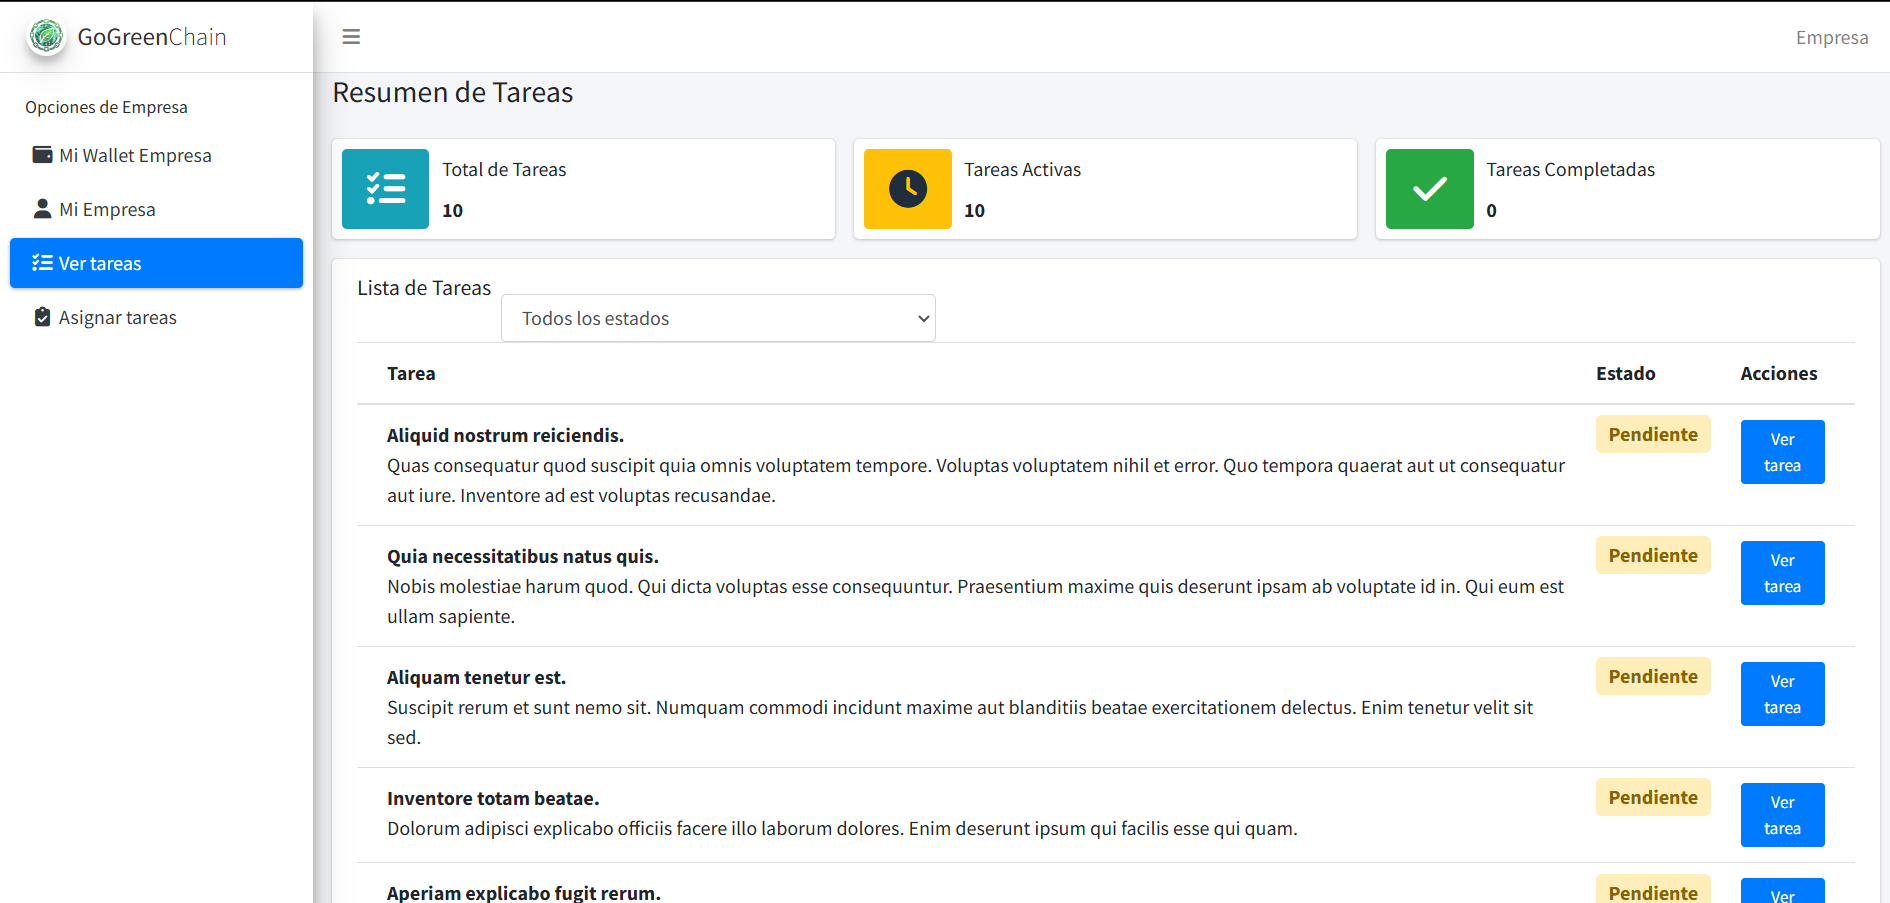The height and width of the screenshot is (903, 1890).
Task: Click task title Aliquam tenetur est
Action: click(476, 677)
